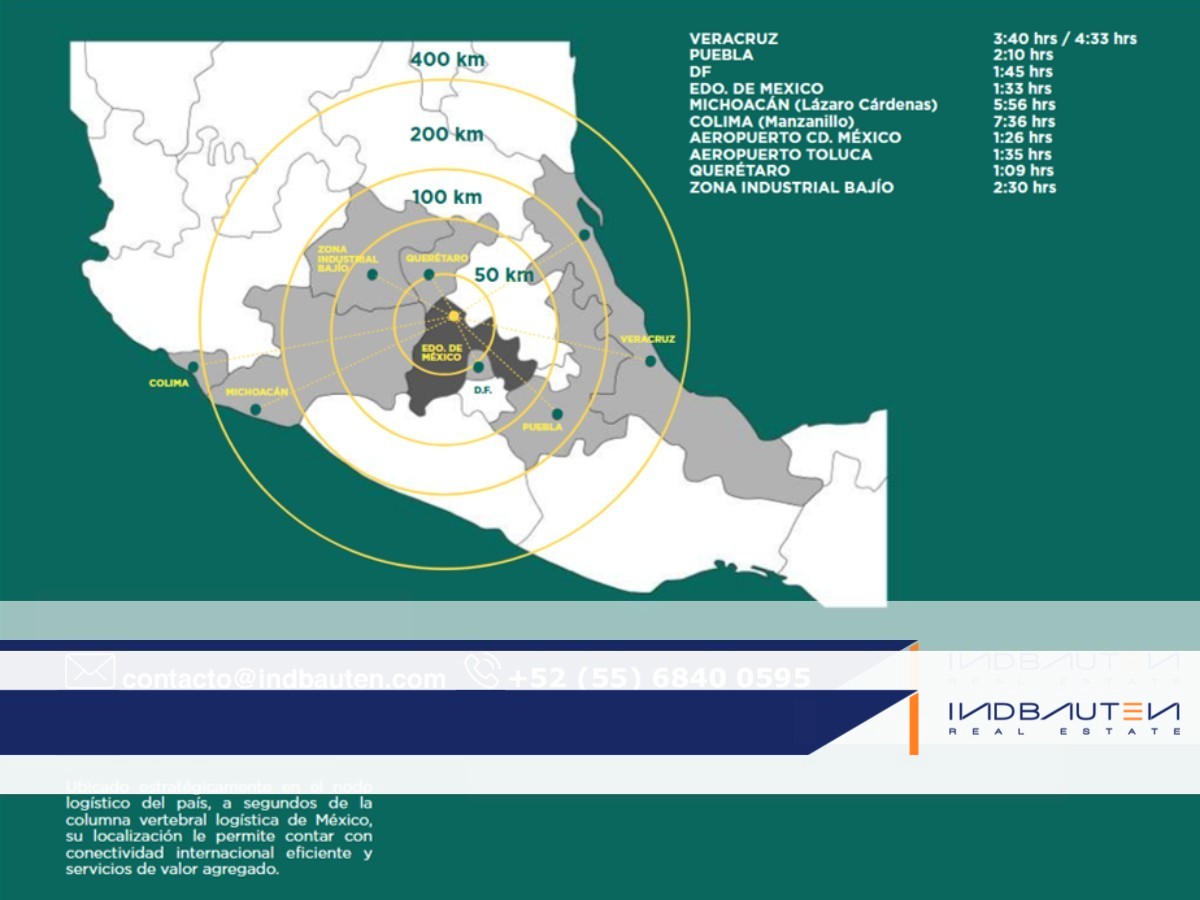
Task: Open the contacto@indbauten.com email address
Action: click(x=284, y=679)
